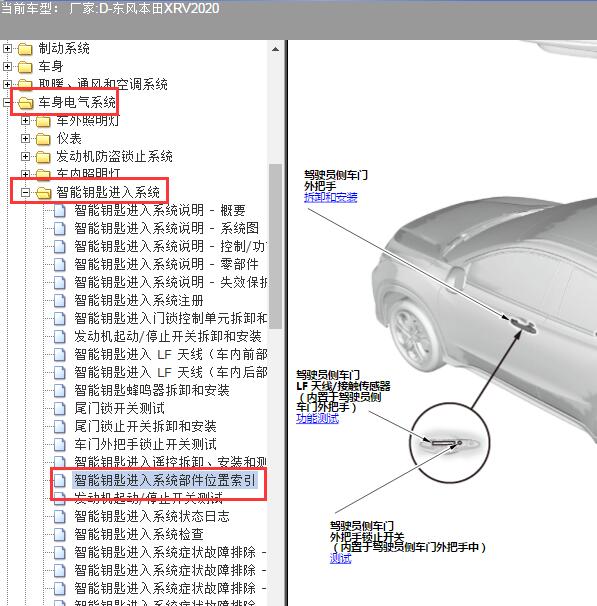Select the 制动系统 tree node
The height and width of the screenshot is (606, 597).
point(64,48)
